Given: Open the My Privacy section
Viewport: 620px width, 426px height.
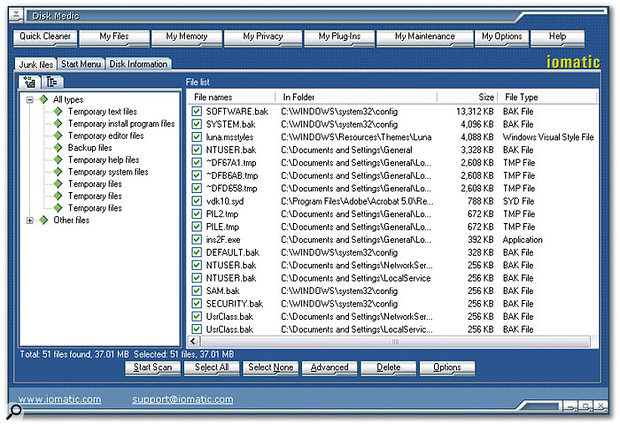Looking at the screenshot, I should (x=263, y=38).
